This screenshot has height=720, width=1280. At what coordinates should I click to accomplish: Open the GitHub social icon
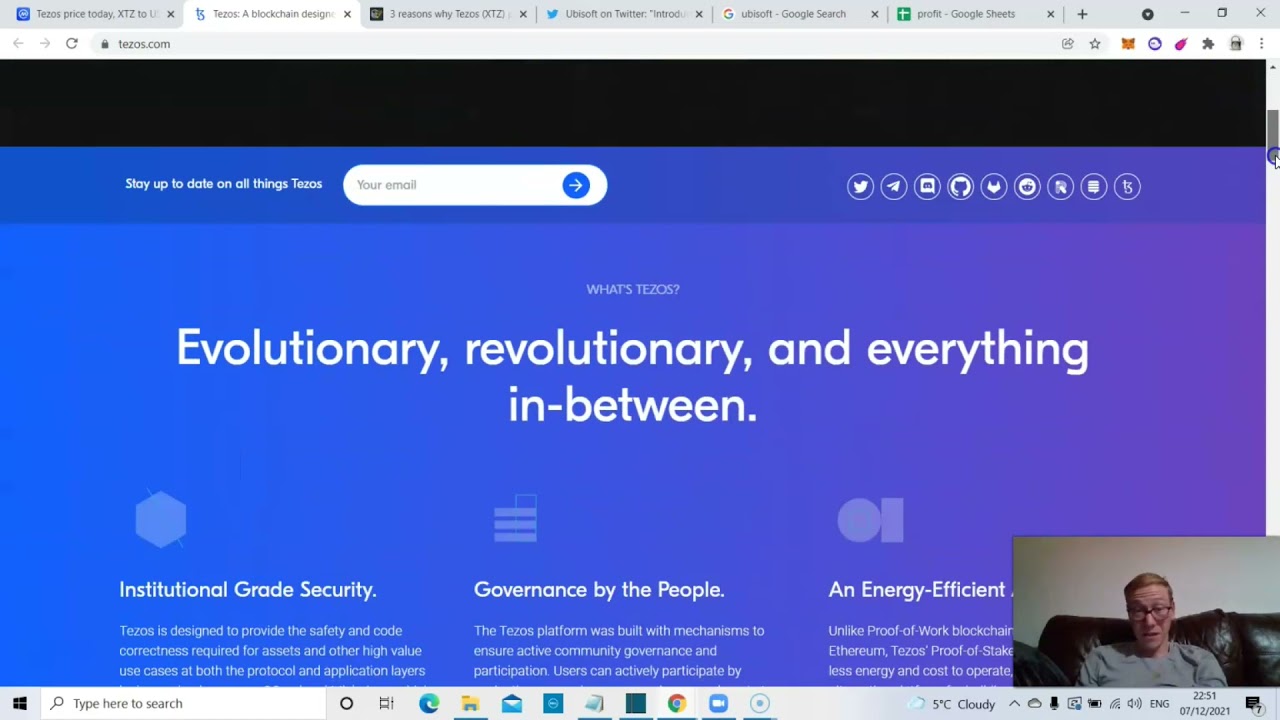960,187
